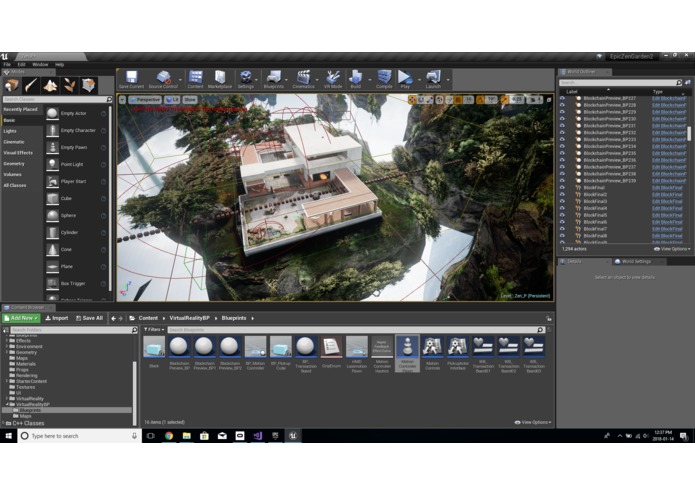Select the Player Start placement item

tap(76, 181)
